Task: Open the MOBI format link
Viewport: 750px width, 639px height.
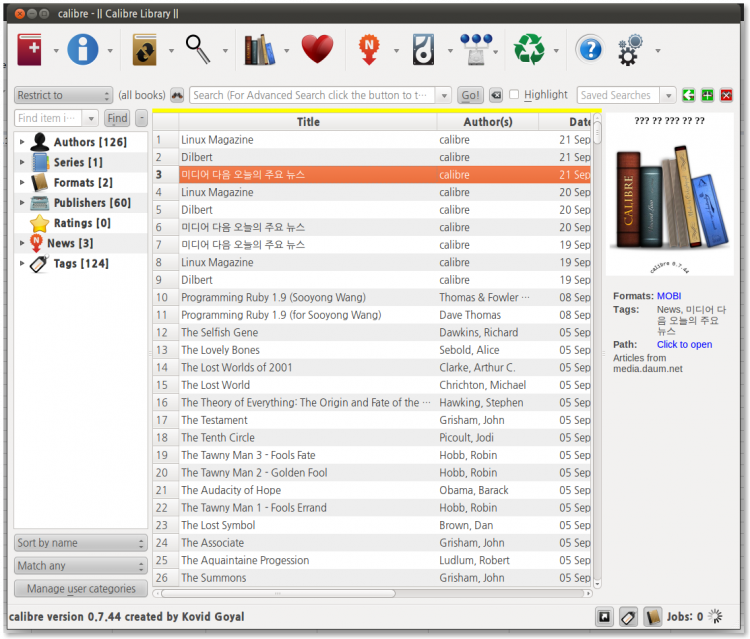Action: (x=669, y=296)
